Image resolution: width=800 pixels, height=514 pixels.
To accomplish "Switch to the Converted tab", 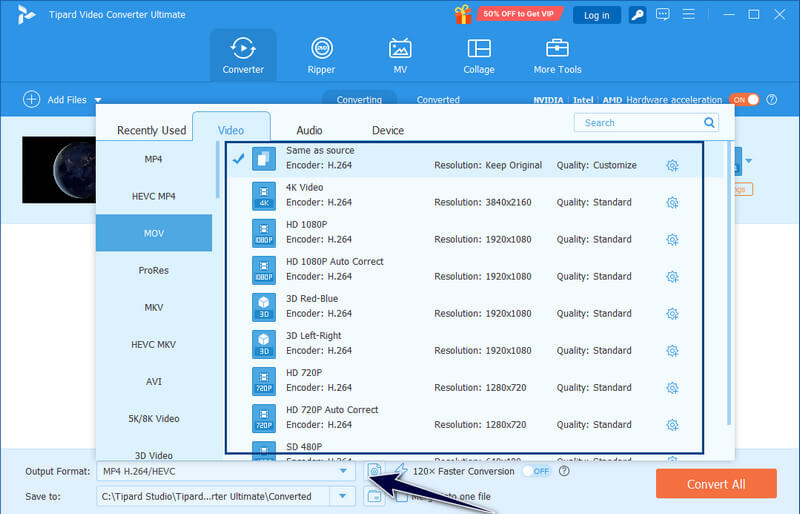I will click(438, 99).
